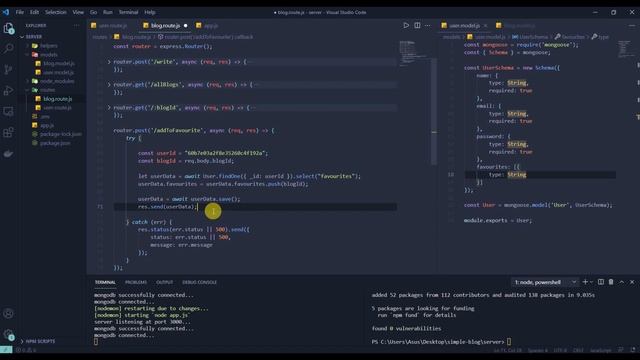Viewport: 640px width, 360px height.
Task: Unfold the router.get('/:blogId') block
Action: (109, 107)
